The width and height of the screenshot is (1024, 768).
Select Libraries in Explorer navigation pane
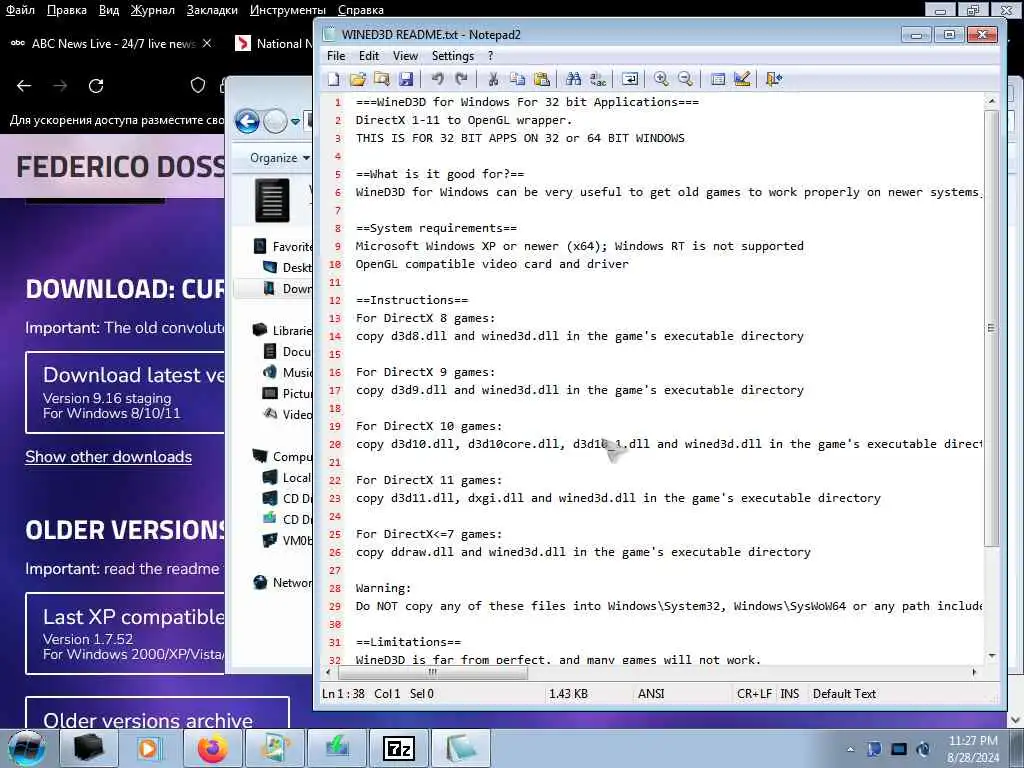pos(283,330)
